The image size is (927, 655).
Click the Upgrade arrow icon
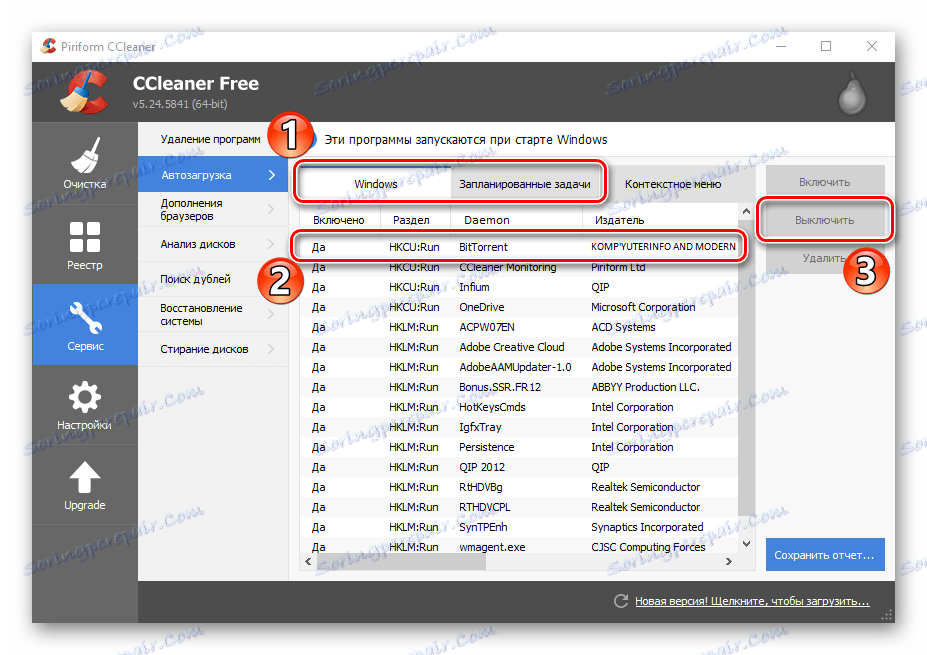85,476
